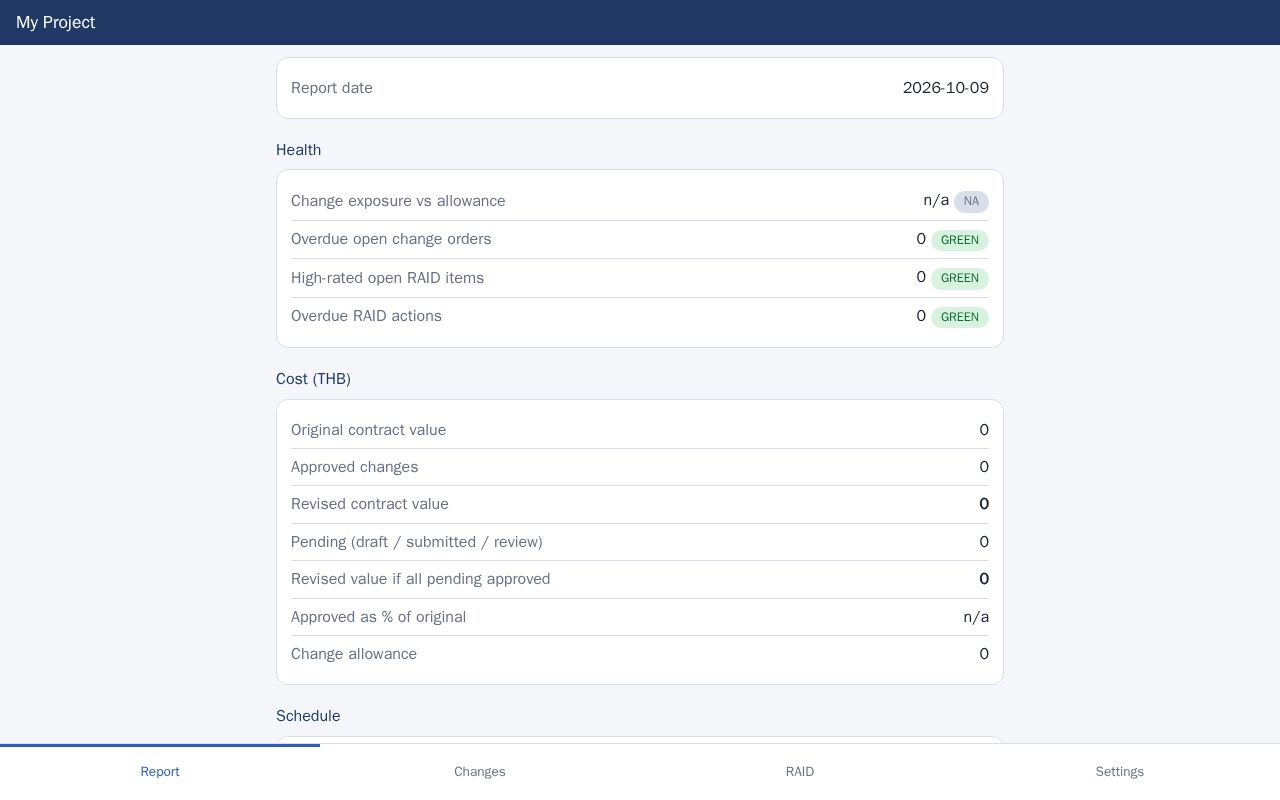Click the Overdue RAID actions label
The image size is (1280, 800).
tap(367, 316)
